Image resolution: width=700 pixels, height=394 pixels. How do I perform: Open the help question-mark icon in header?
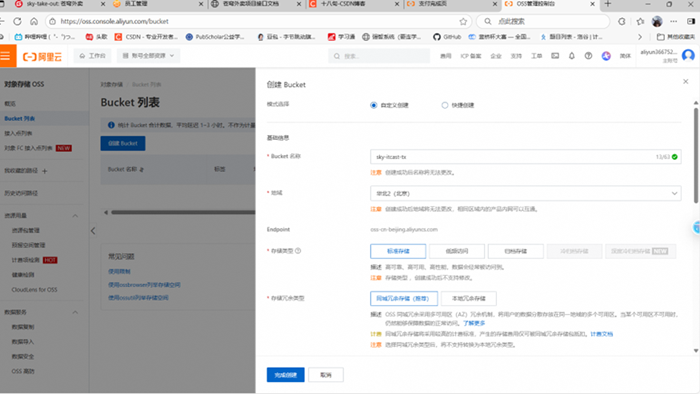pos(588,56)
